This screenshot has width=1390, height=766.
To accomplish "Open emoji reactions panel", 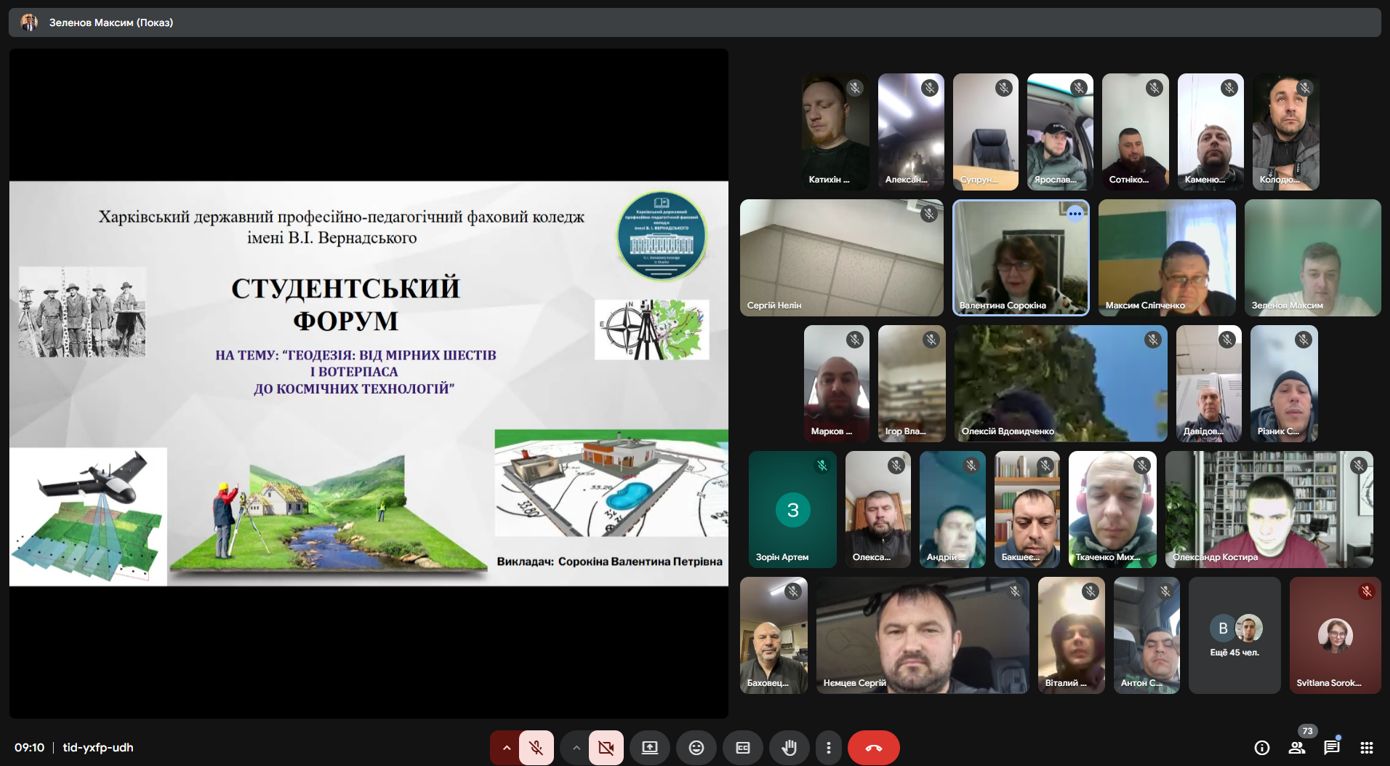I will tap(696, 748).
